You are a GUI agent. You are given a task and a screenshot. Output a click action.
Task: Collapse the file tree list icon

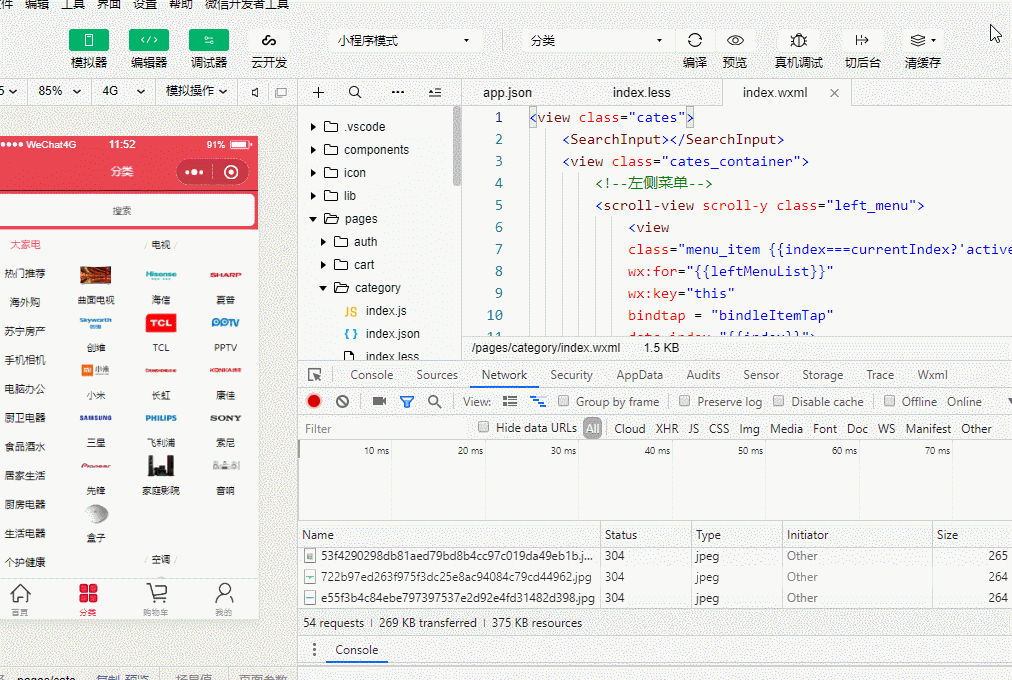(x=435, y=92)
